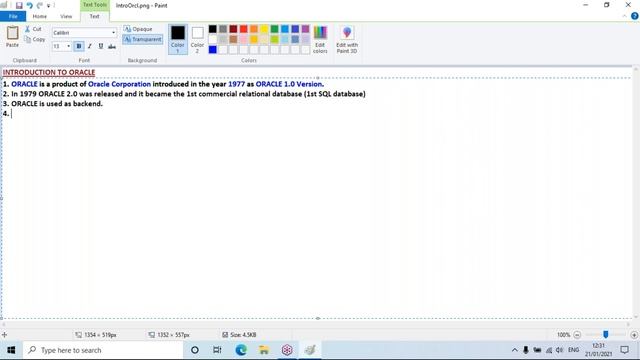Undo the last action

(x=29, y=5)
